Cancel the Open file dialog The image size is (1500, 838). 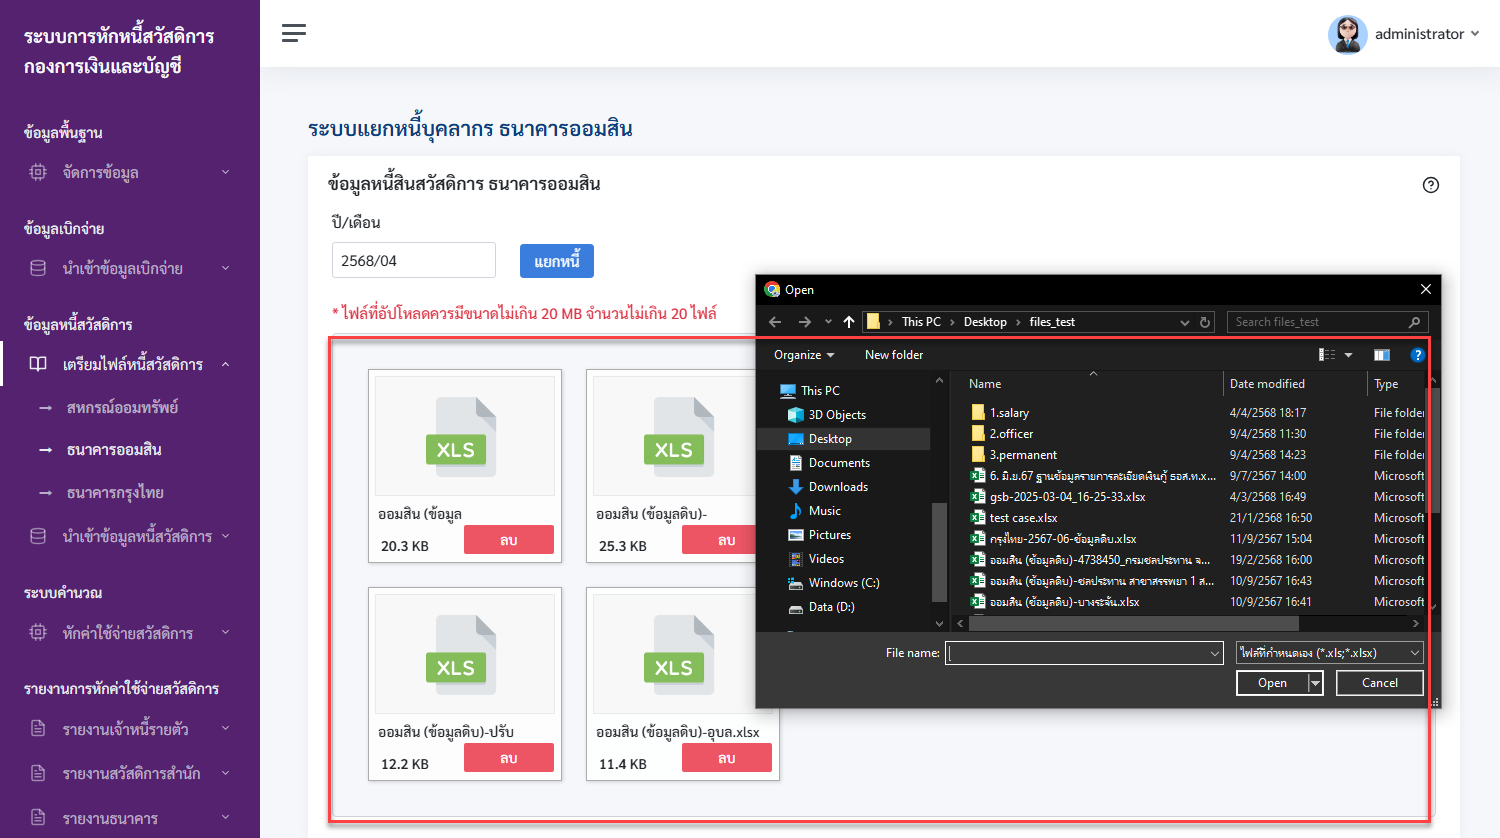coord(1380,683)
